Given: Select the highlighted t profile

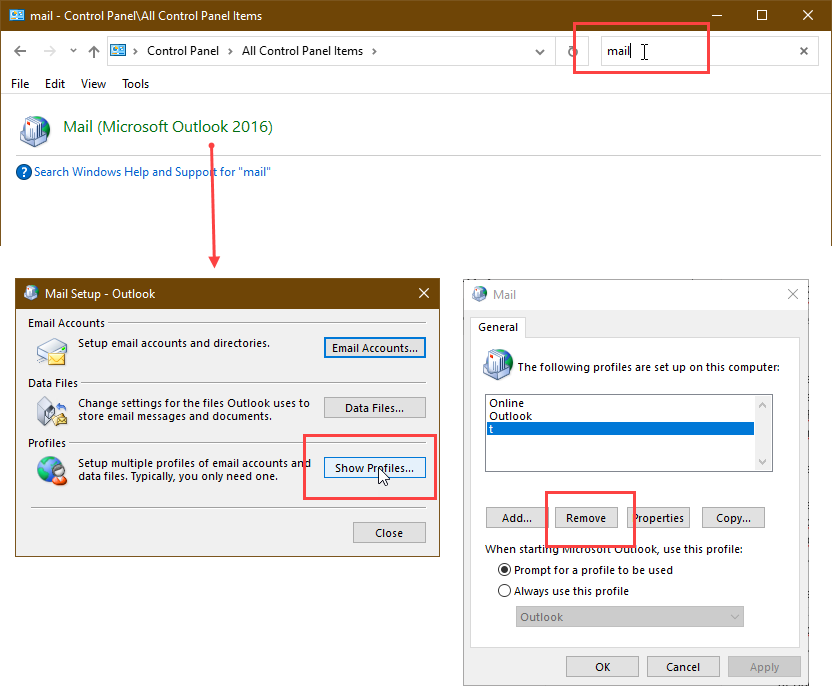Looking at the screenshot, I should [620, 429].
